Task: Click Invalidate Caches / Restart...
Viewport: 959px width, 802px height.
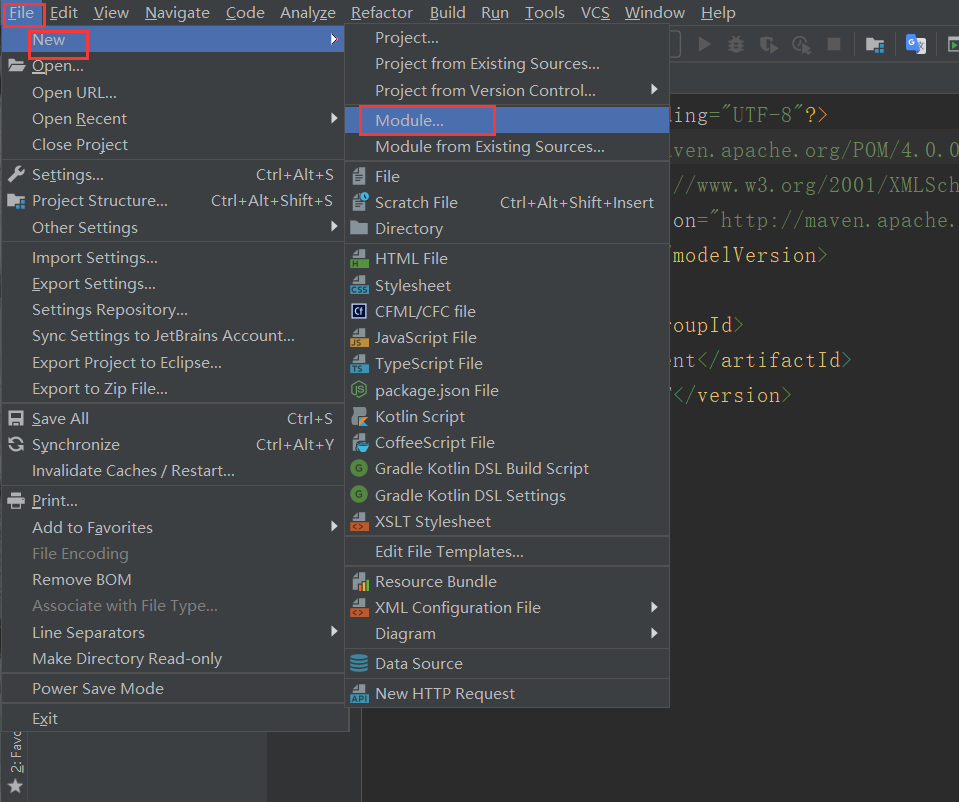Action: [x=174, y=471]
